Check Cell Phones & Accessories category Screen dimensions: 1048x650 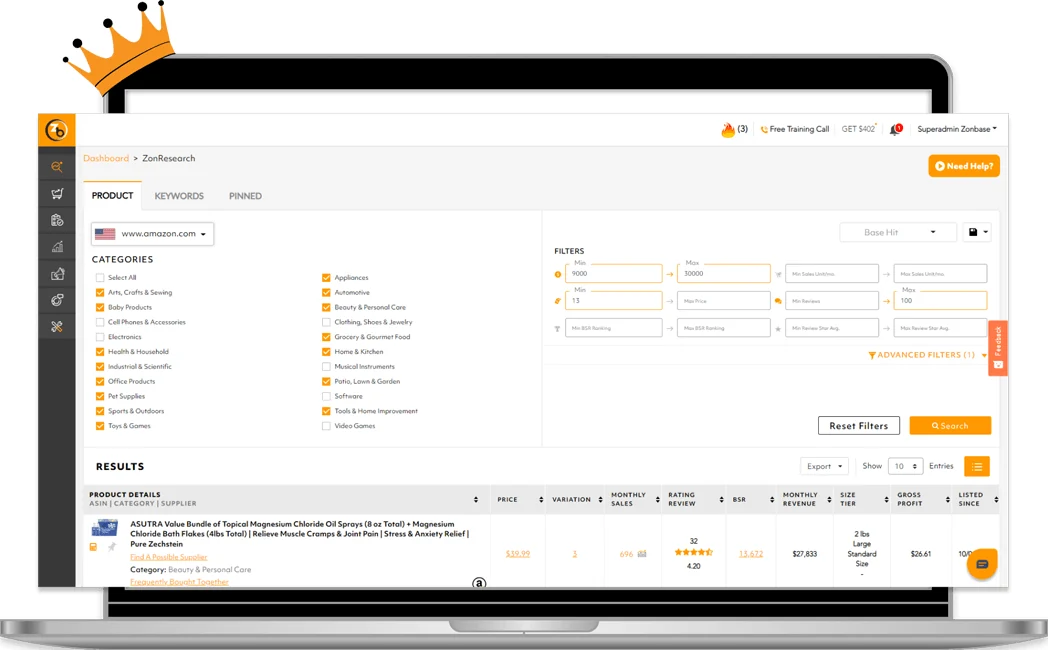pyautogui.click(x=100, y=322)
